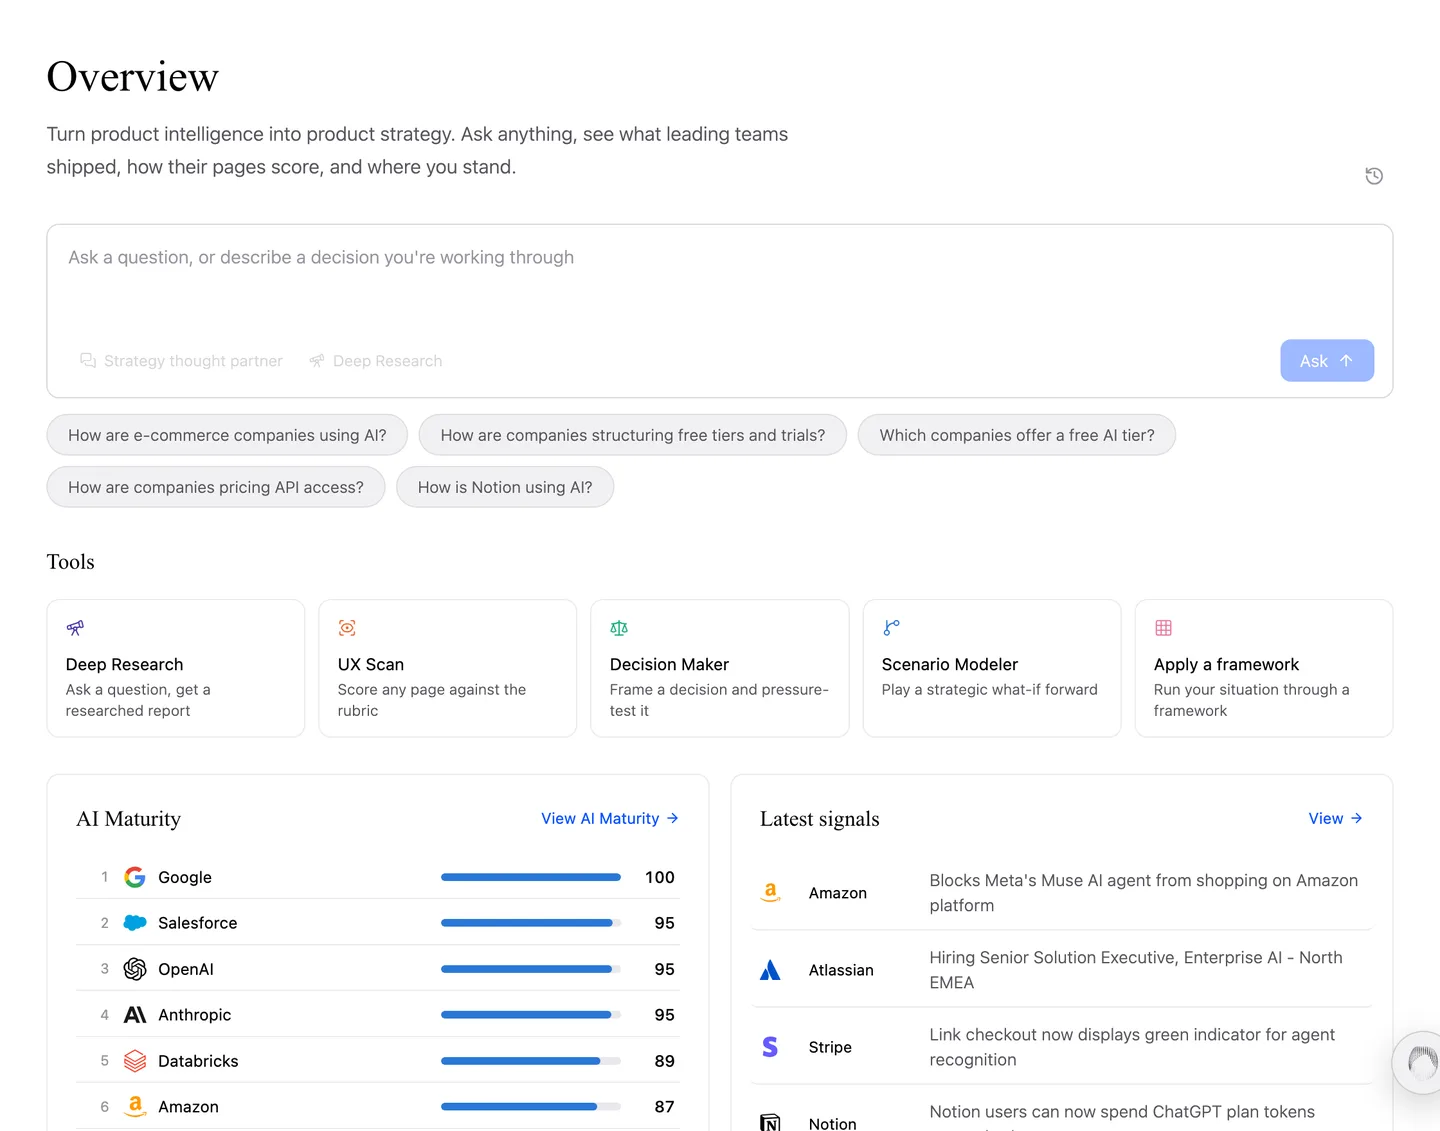1440x1131 pixels.
Task: Select 'How are e-commerce companies using AI?' suggestion
Action: 227,435
